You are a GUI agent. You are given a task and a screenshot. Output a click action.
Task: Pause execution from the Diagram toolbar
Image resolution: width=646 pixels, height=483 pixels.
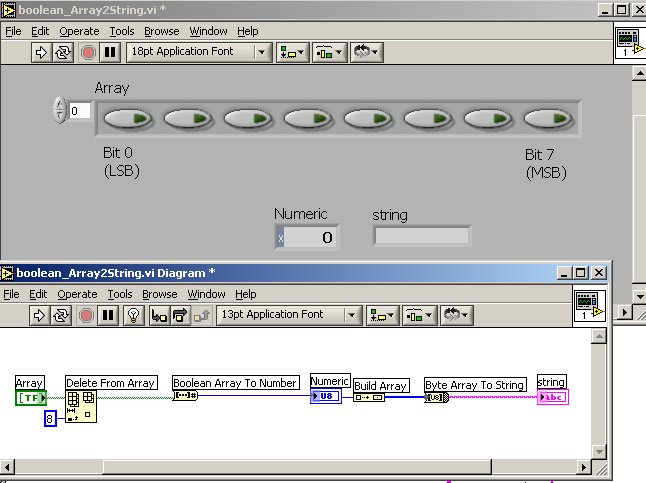tap(108, 316)
